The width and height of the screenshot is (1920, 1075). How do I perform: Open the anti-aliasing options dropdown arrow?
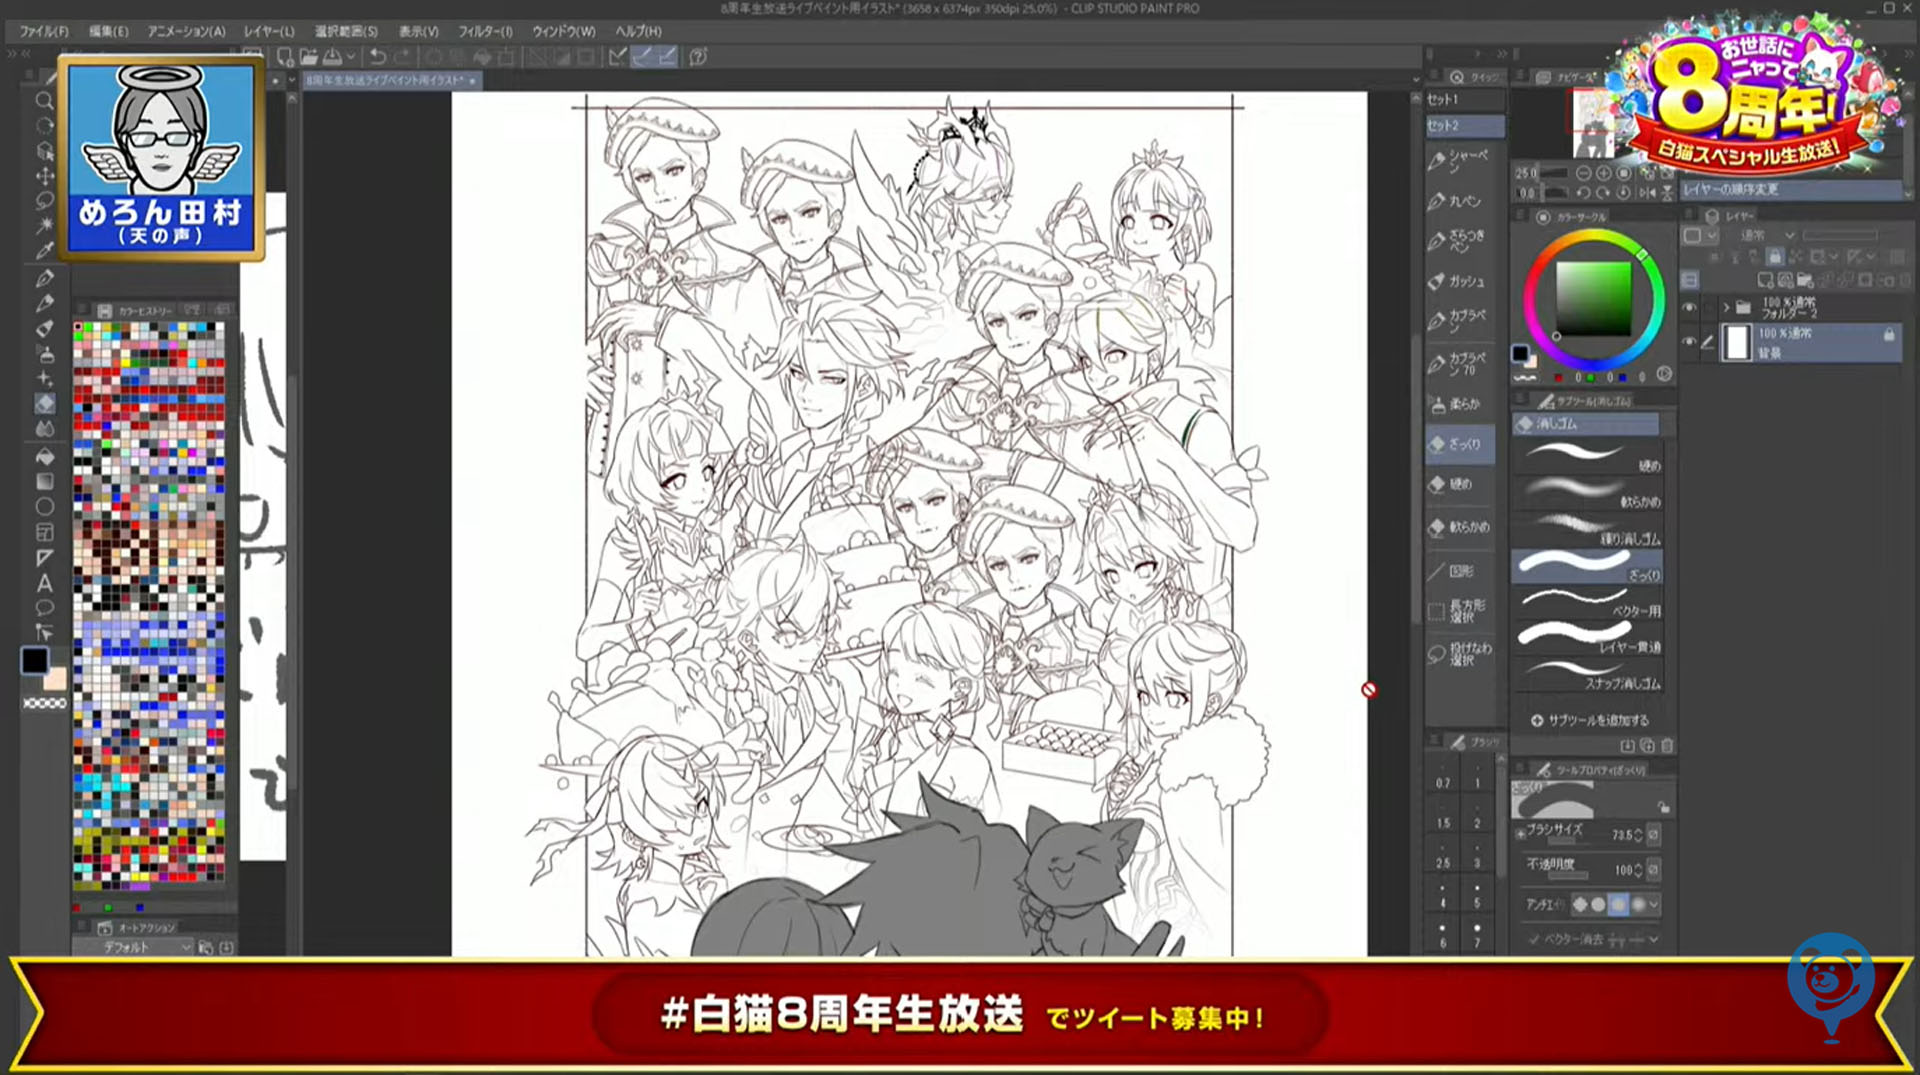[1654, 904]
